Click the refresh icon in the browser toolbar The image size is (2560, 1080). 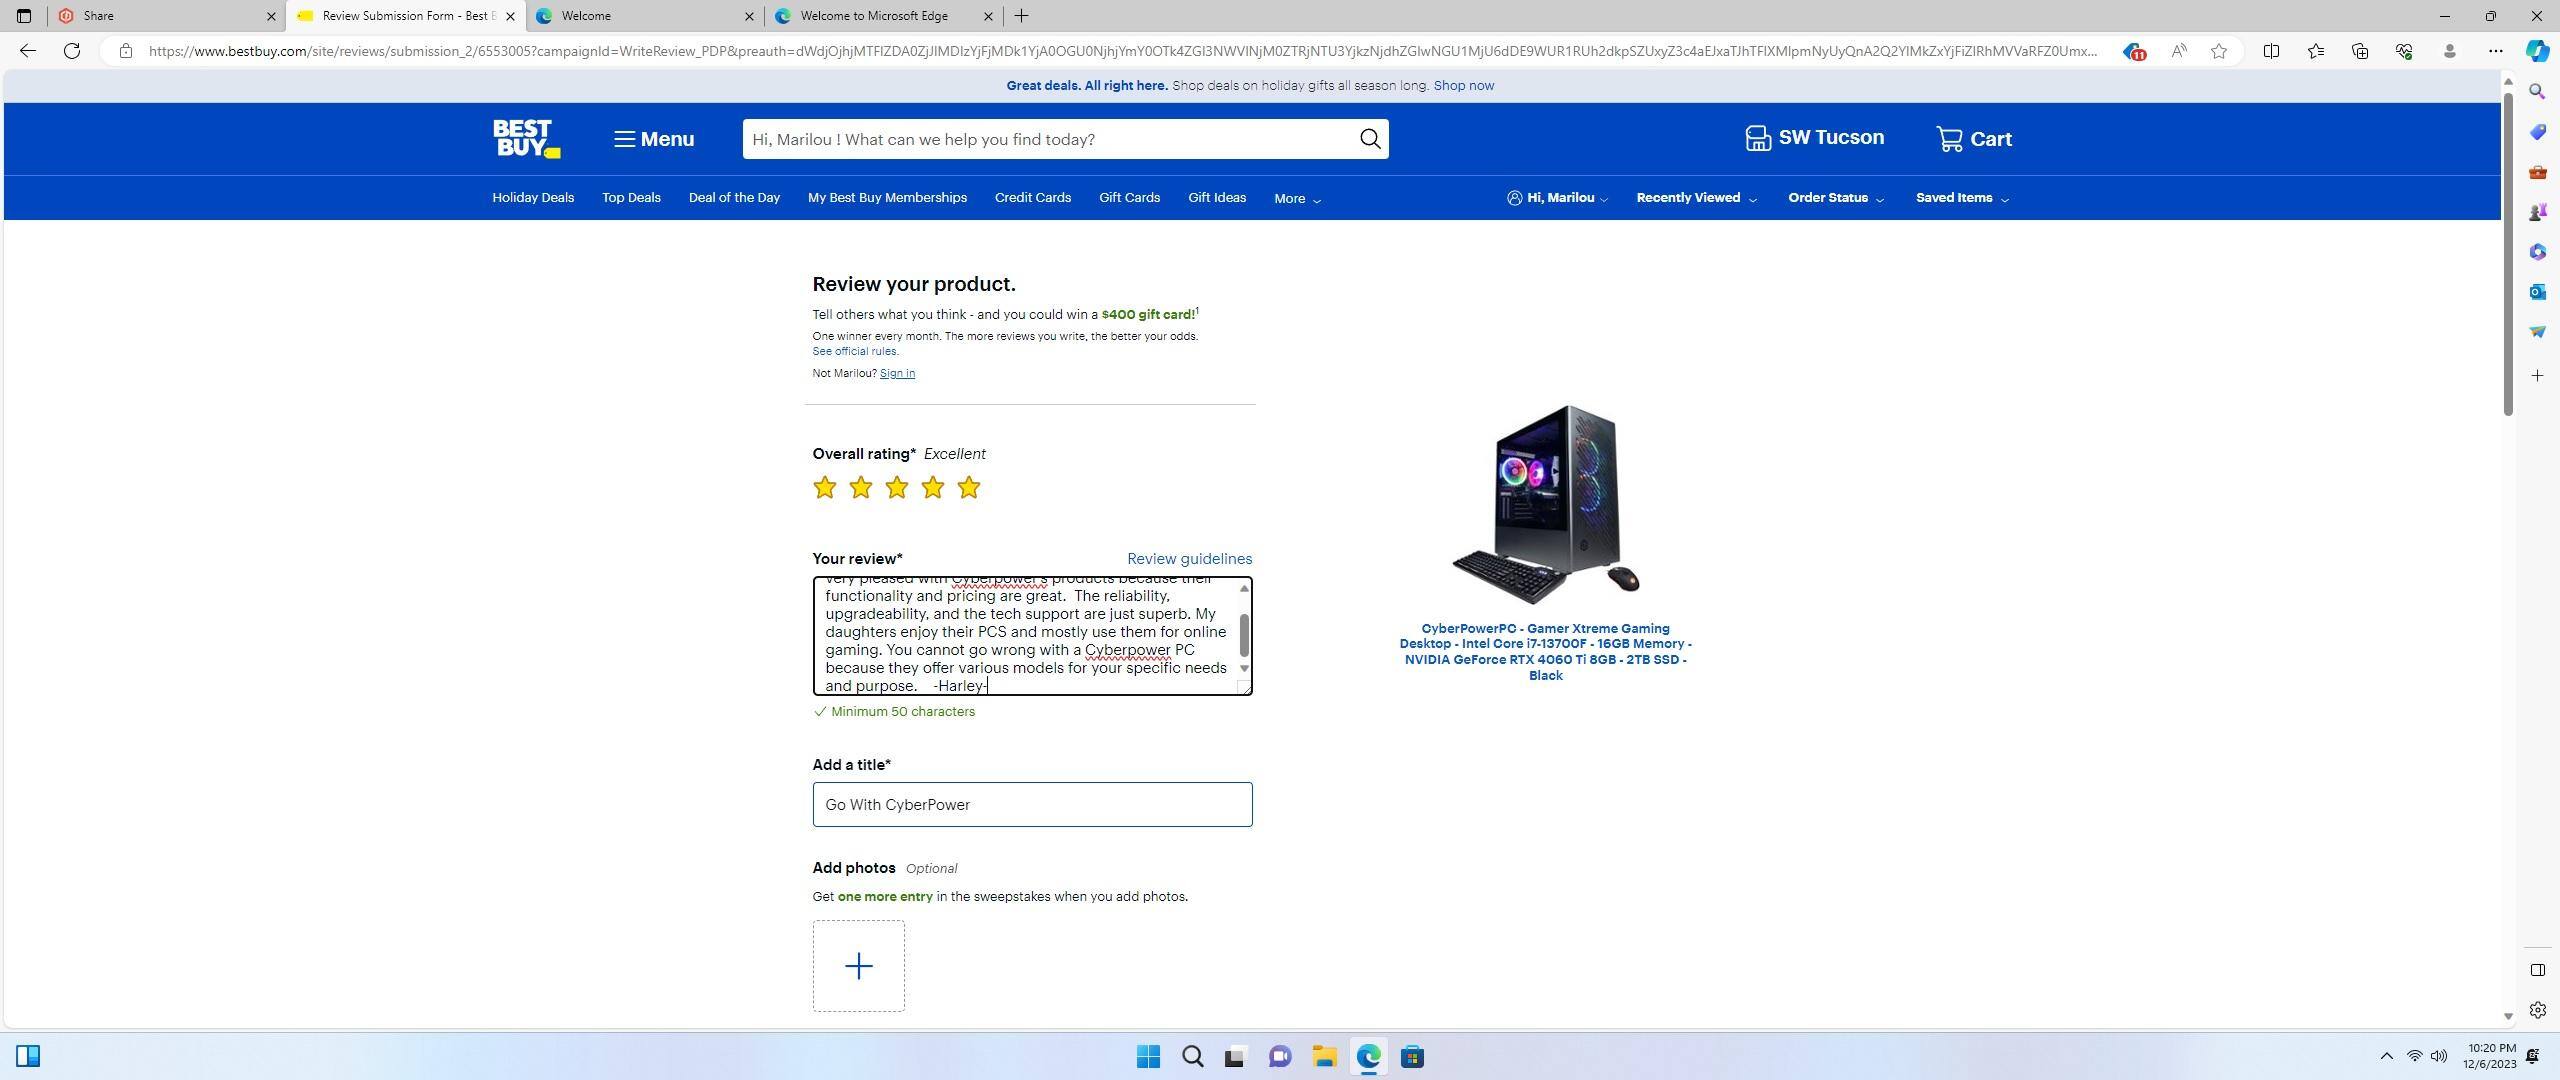(x=71, y=50)
